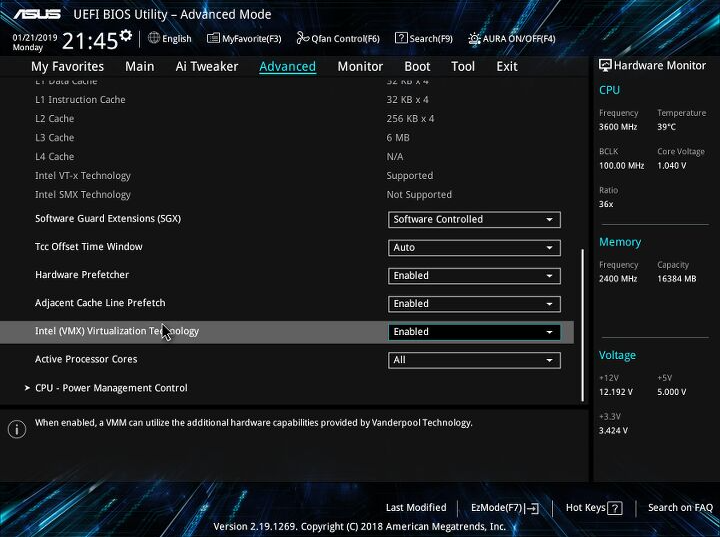
Task: Select the L1 Instruction Cache row
Action: [286, 99]
